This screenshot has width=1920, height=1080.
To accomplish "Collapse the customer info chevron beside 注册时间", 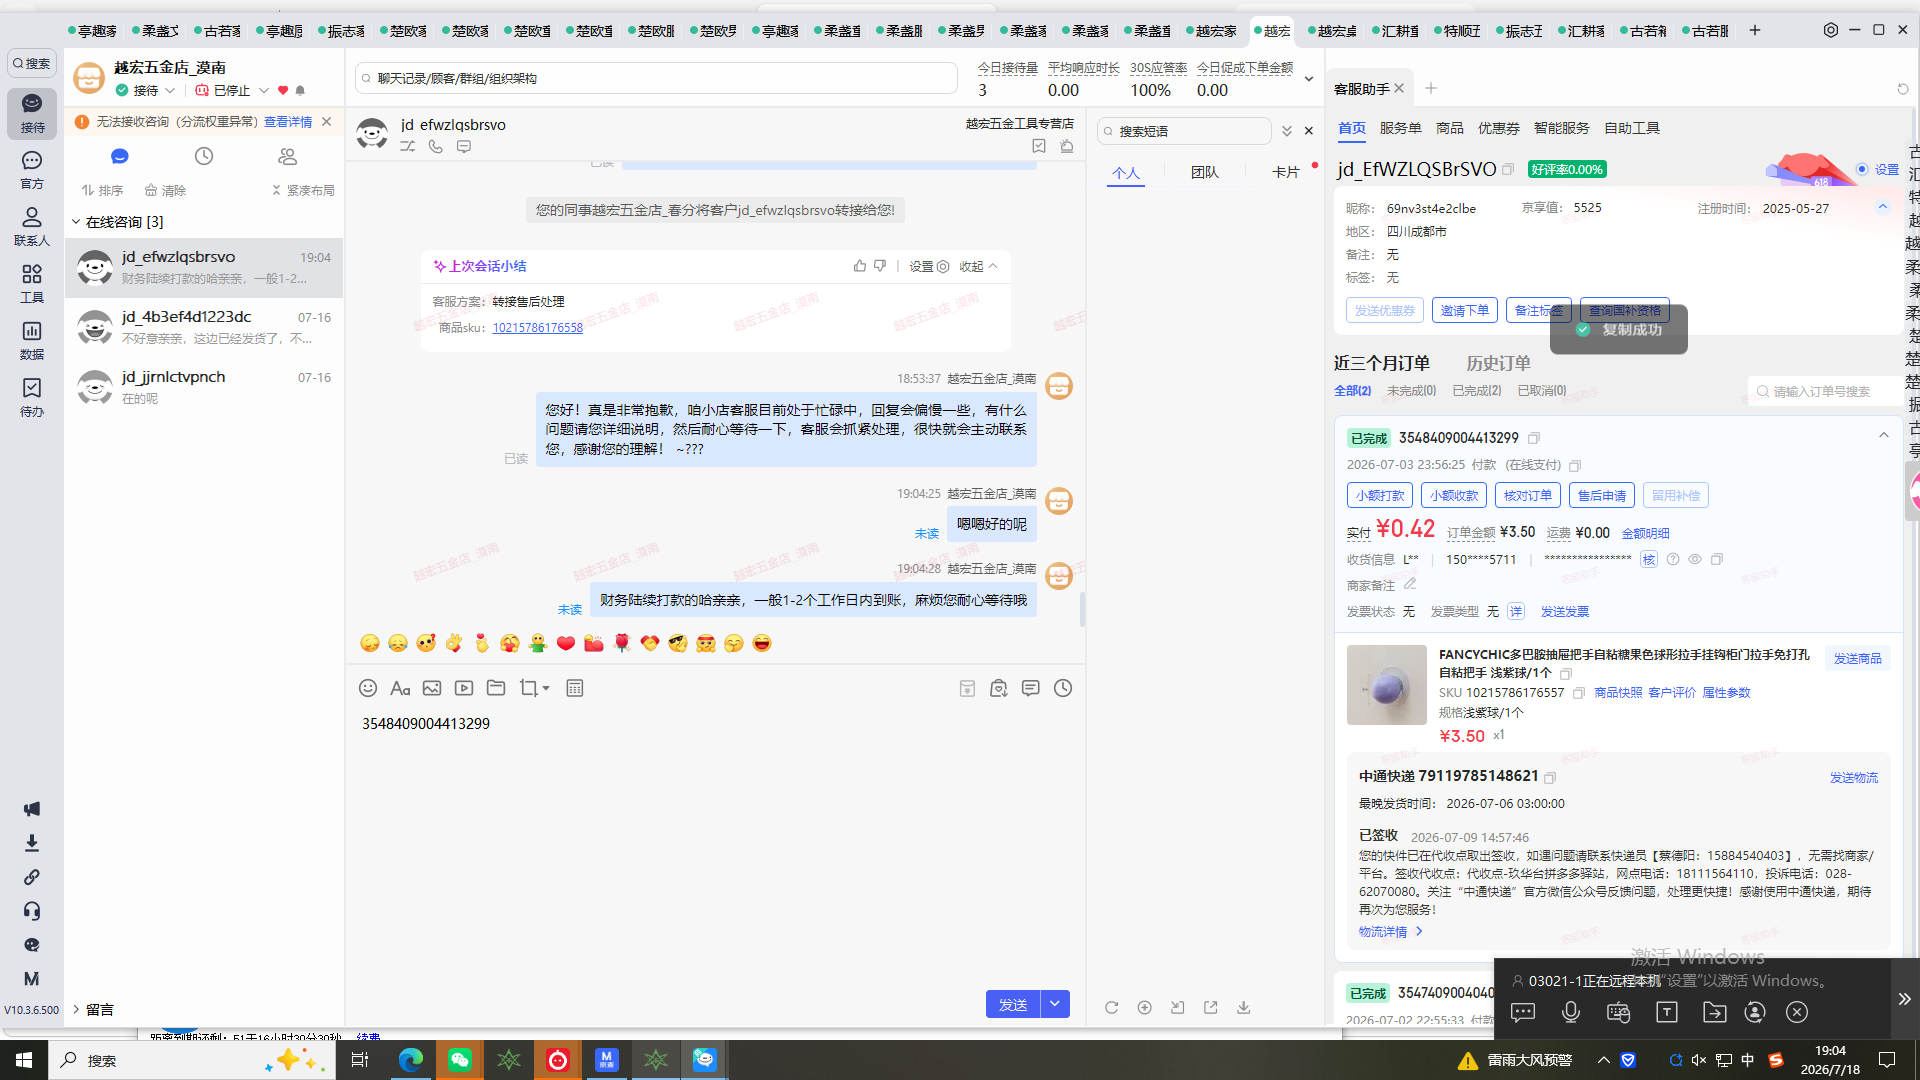I will pyautogui.click(x=1883, y=207).
